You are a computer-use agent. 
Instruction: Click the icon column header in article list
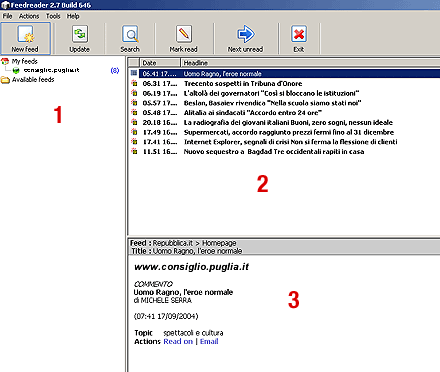click(134, 62)
